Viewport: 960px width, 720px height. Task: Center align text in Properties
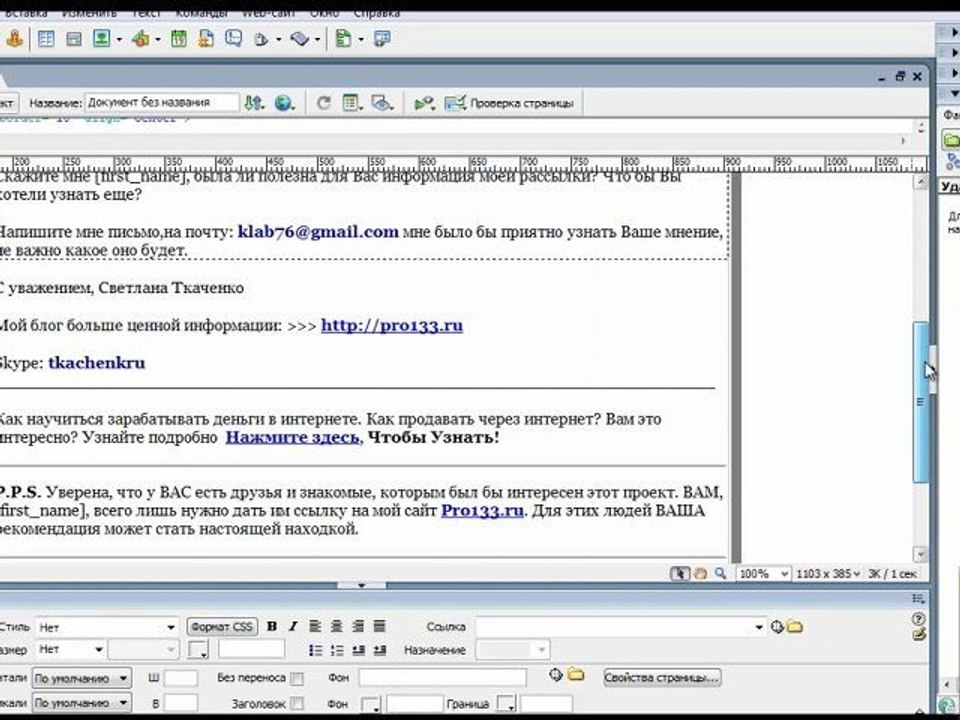[x=336, y=626]
